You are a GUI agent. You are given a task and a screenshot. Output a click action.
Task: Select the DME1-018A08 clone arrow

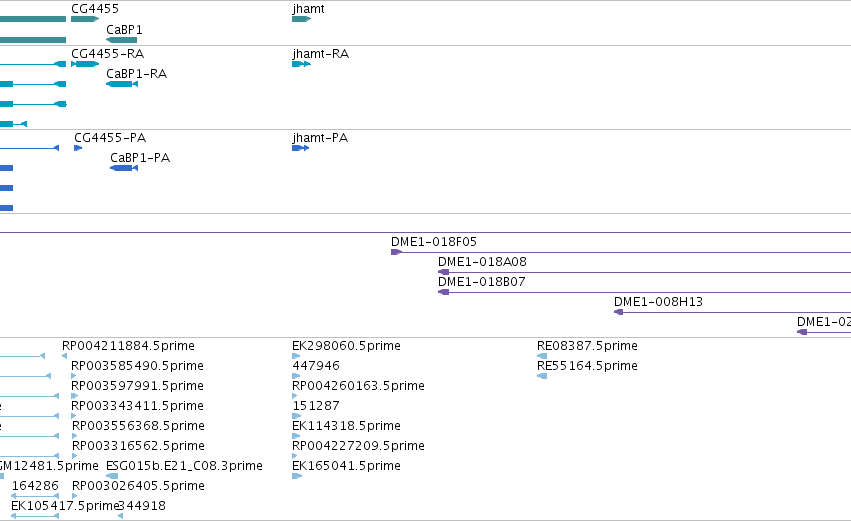tap(644, 272)
